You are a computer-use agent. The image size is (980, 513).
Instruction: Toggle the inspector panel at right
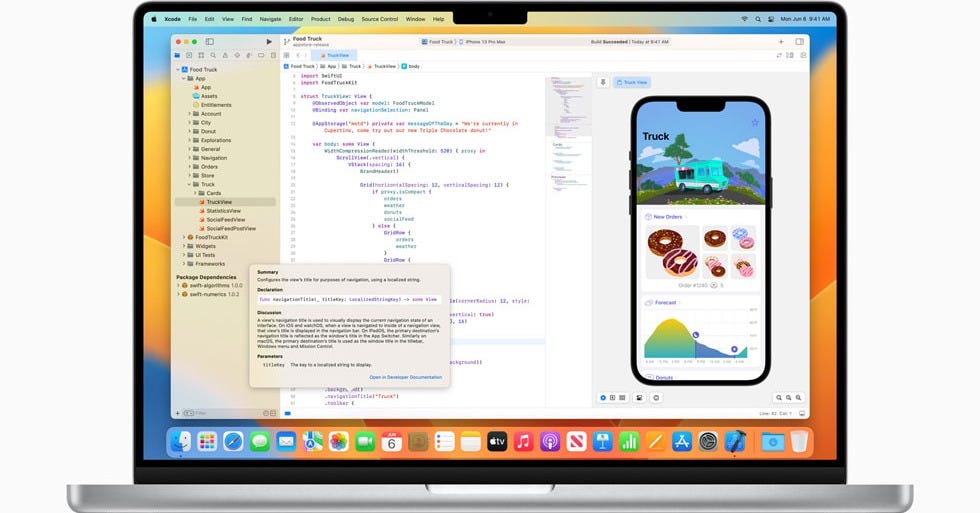click(799, 42)
